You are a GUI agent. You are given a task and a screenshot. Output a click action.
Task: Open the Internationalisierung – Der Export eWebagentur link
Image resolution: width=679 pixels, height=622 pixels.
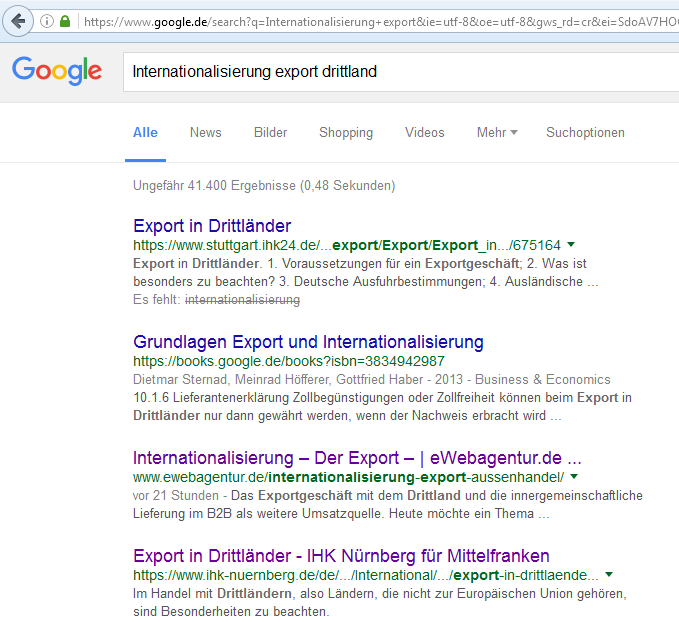[357, 458]
